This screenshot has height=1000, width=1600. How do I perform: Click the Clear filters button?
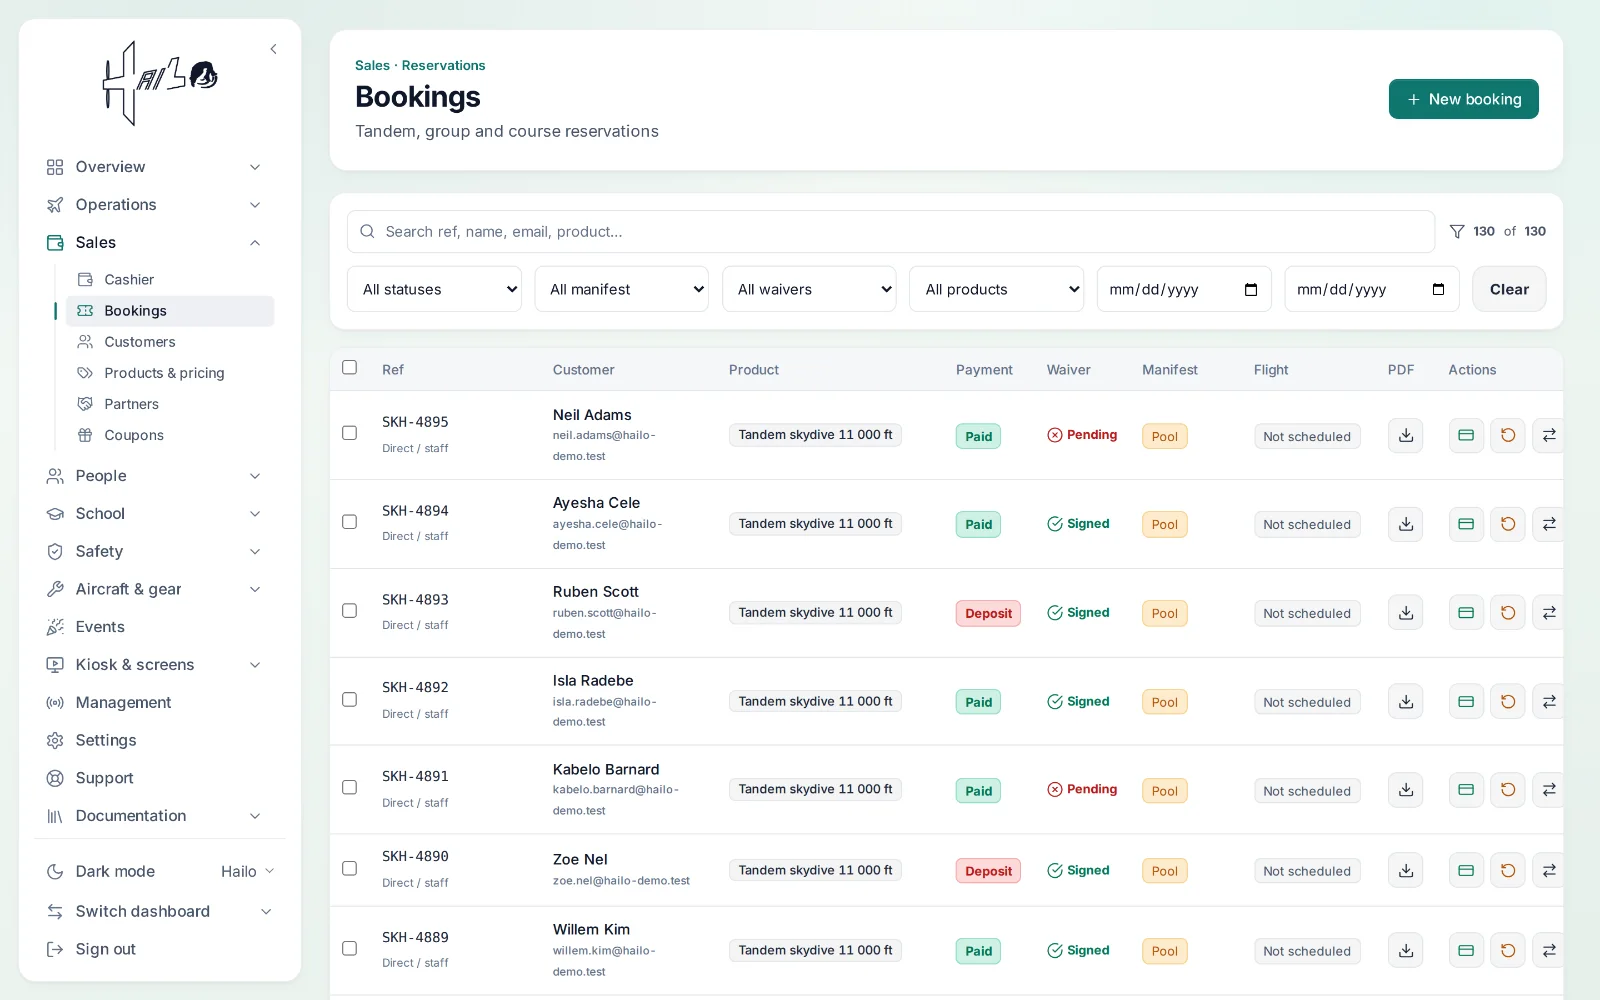tap(1509, 289)
